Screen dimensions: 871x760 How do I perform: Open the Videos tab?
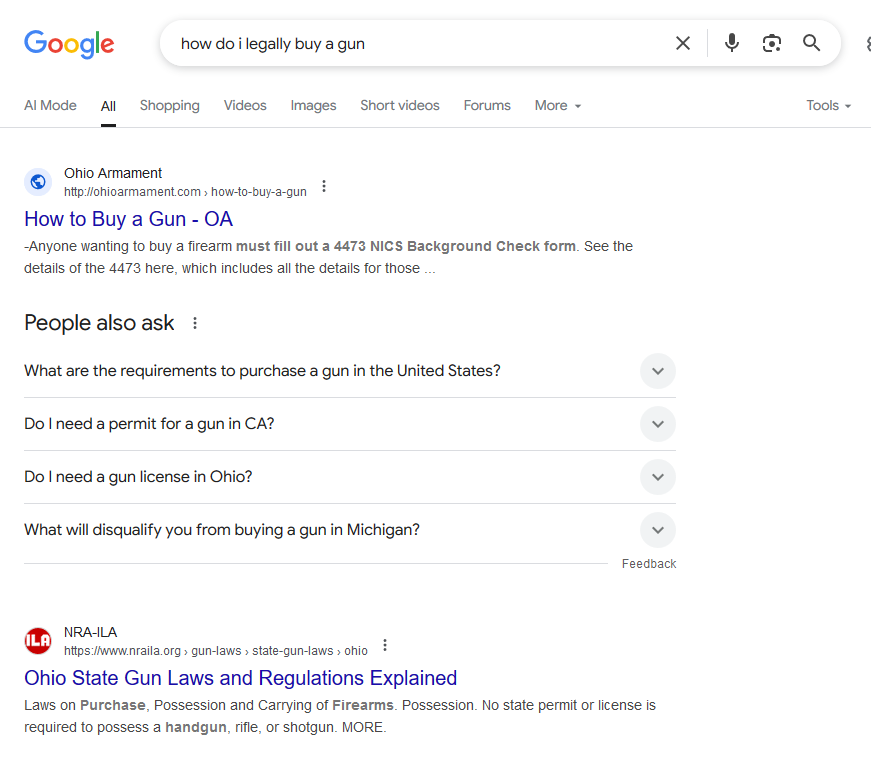tap(245, 106)
